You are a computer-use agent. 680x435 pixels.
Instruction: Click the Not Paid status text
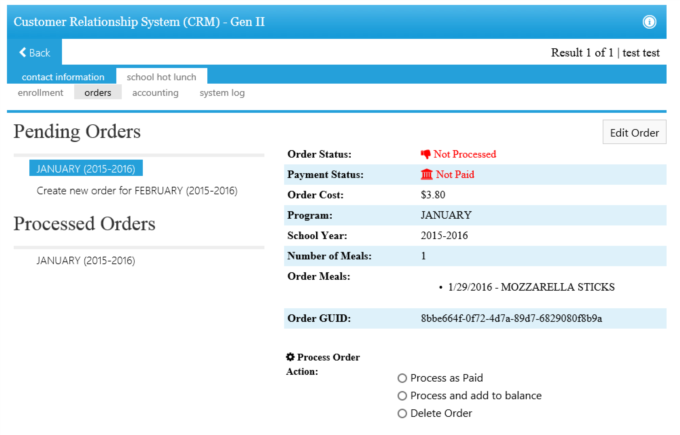[455, 174]
